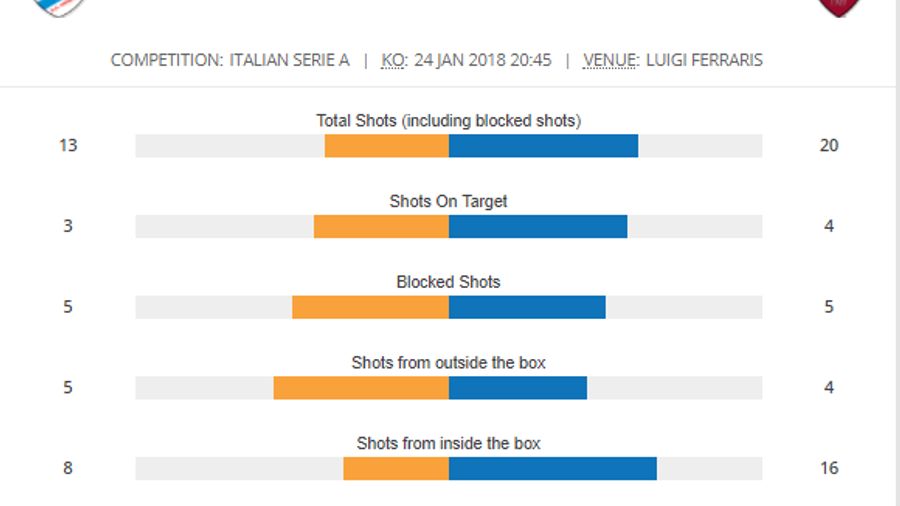The width and height of the screenshot is (900, 506).
Task: Click the away team crest at top right
Action: click(x=839, y=6)
